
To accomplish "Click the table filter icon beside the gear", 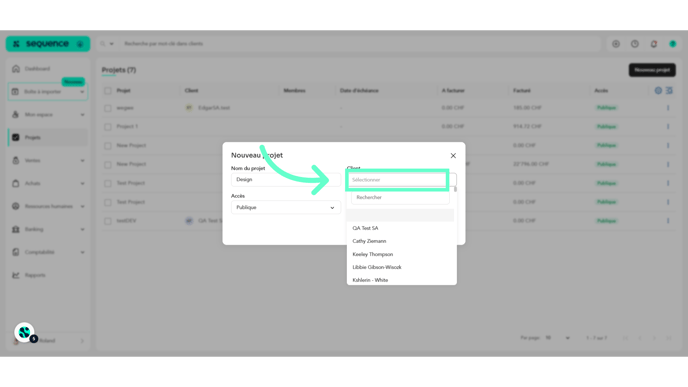I will 669,90.
